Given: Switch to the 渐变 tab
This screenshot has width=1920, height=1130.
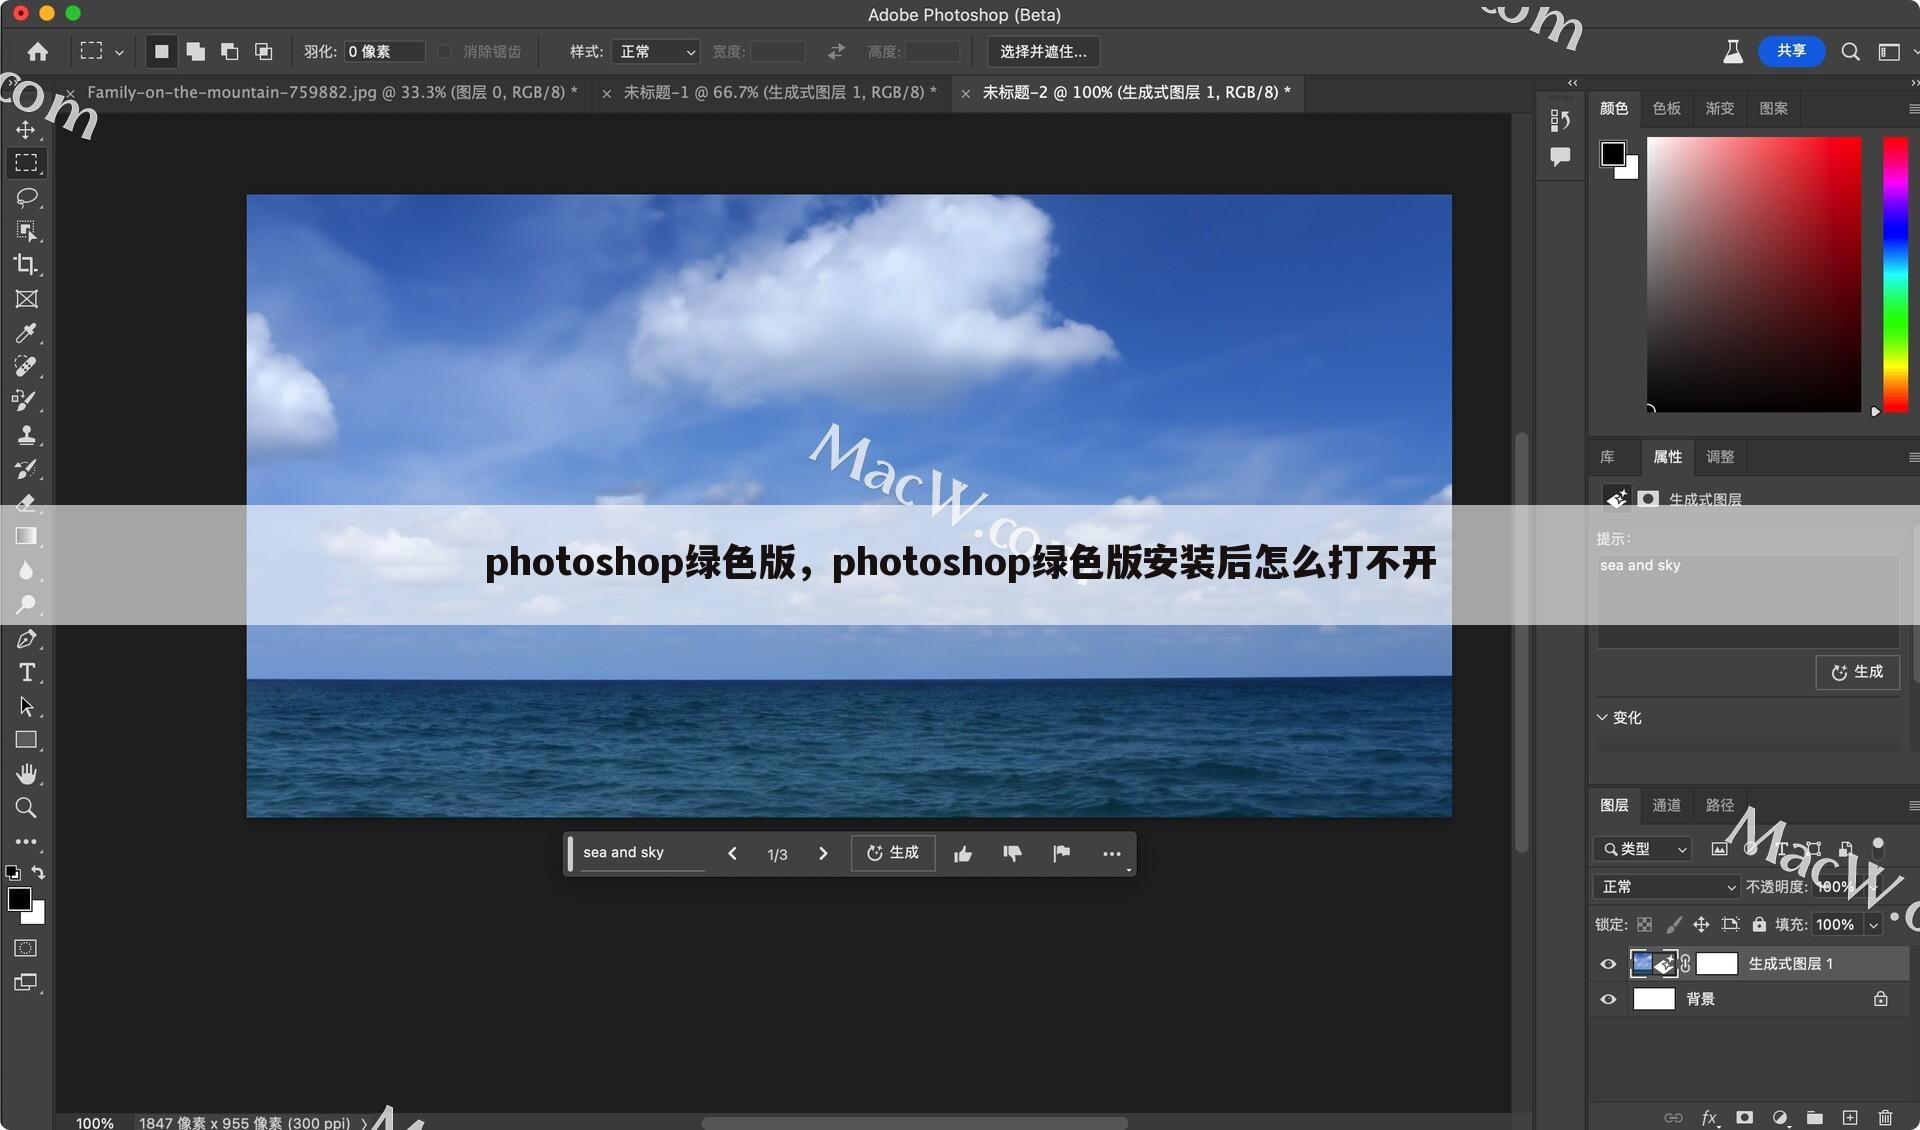Looking at the screenshot, I should click(1719, 108).
